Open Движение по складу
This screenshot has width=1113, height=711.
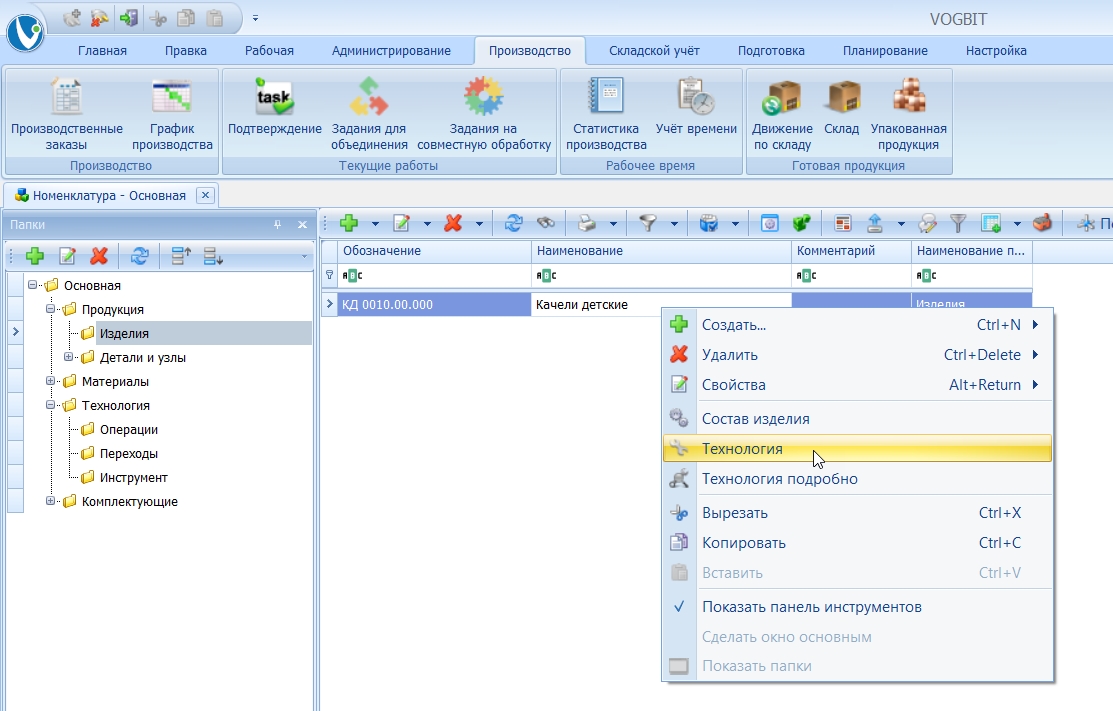tap(783, 115)
